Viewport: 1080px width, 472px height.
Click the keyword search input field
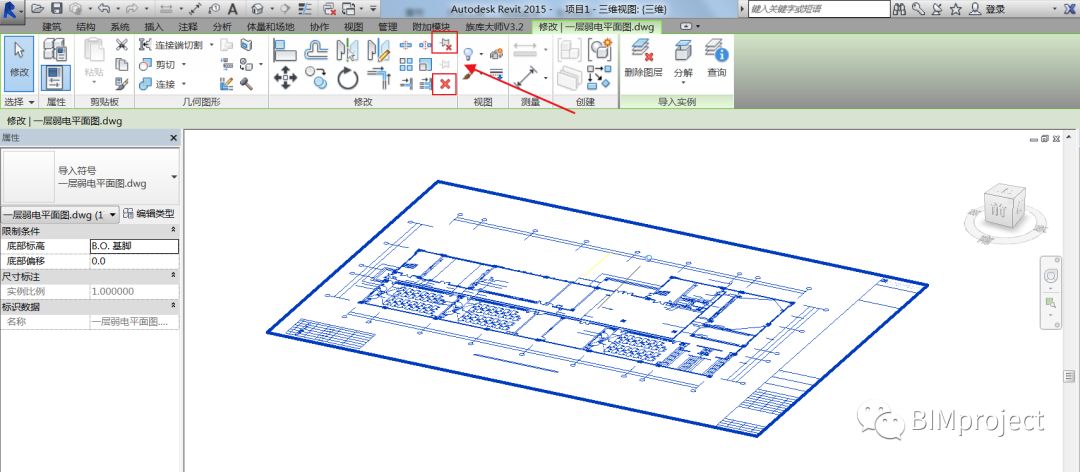819,9
